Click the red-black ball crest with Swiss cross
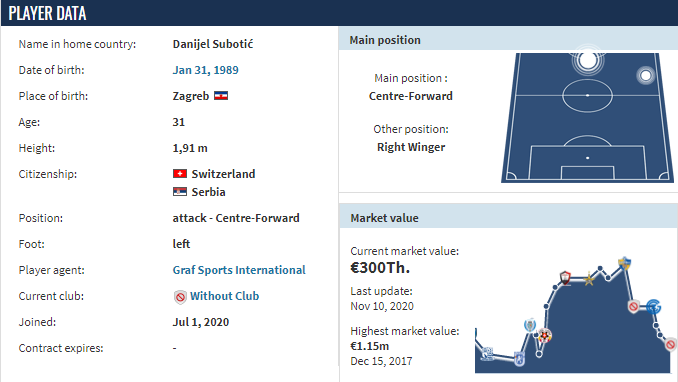This screenshot has width=678, height=382. pyautogui.click(x=544, y=335)
